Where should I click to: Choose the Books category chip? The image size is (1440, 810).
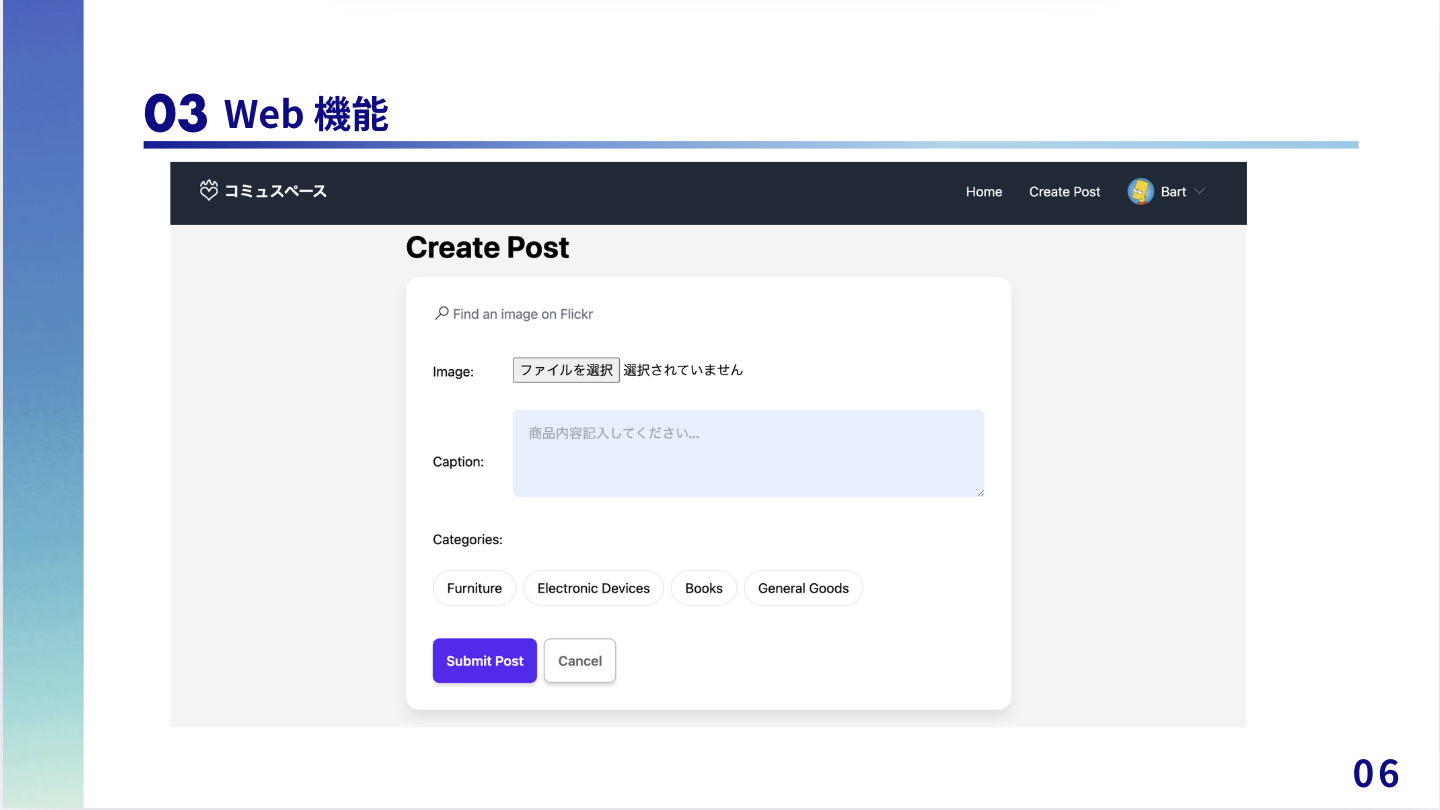click(703, 588)
